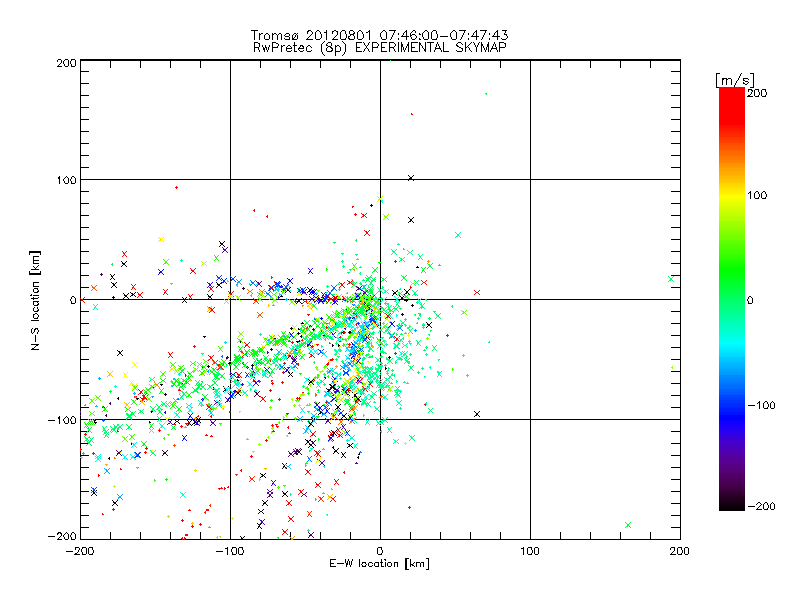Click the x-axis tick label '-100'
800x600 pixels.
click(230, 552)
